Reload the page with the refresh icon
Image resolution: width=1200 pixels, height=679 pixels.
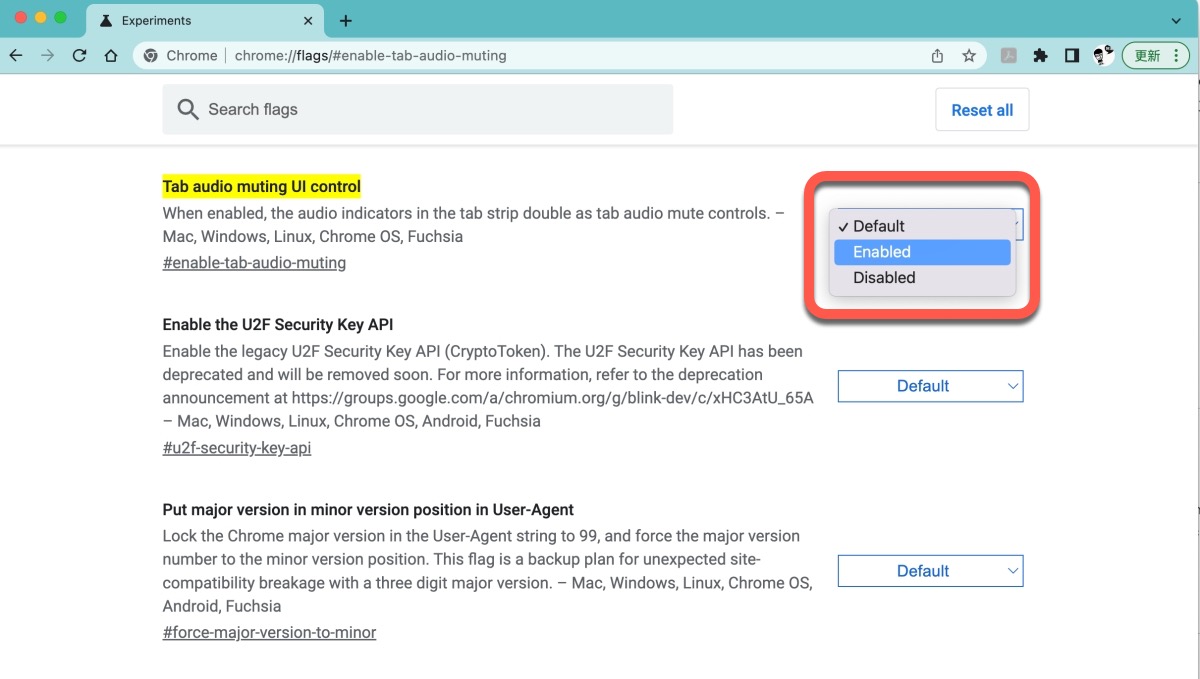pyautogui.click(x=80, y=56)
